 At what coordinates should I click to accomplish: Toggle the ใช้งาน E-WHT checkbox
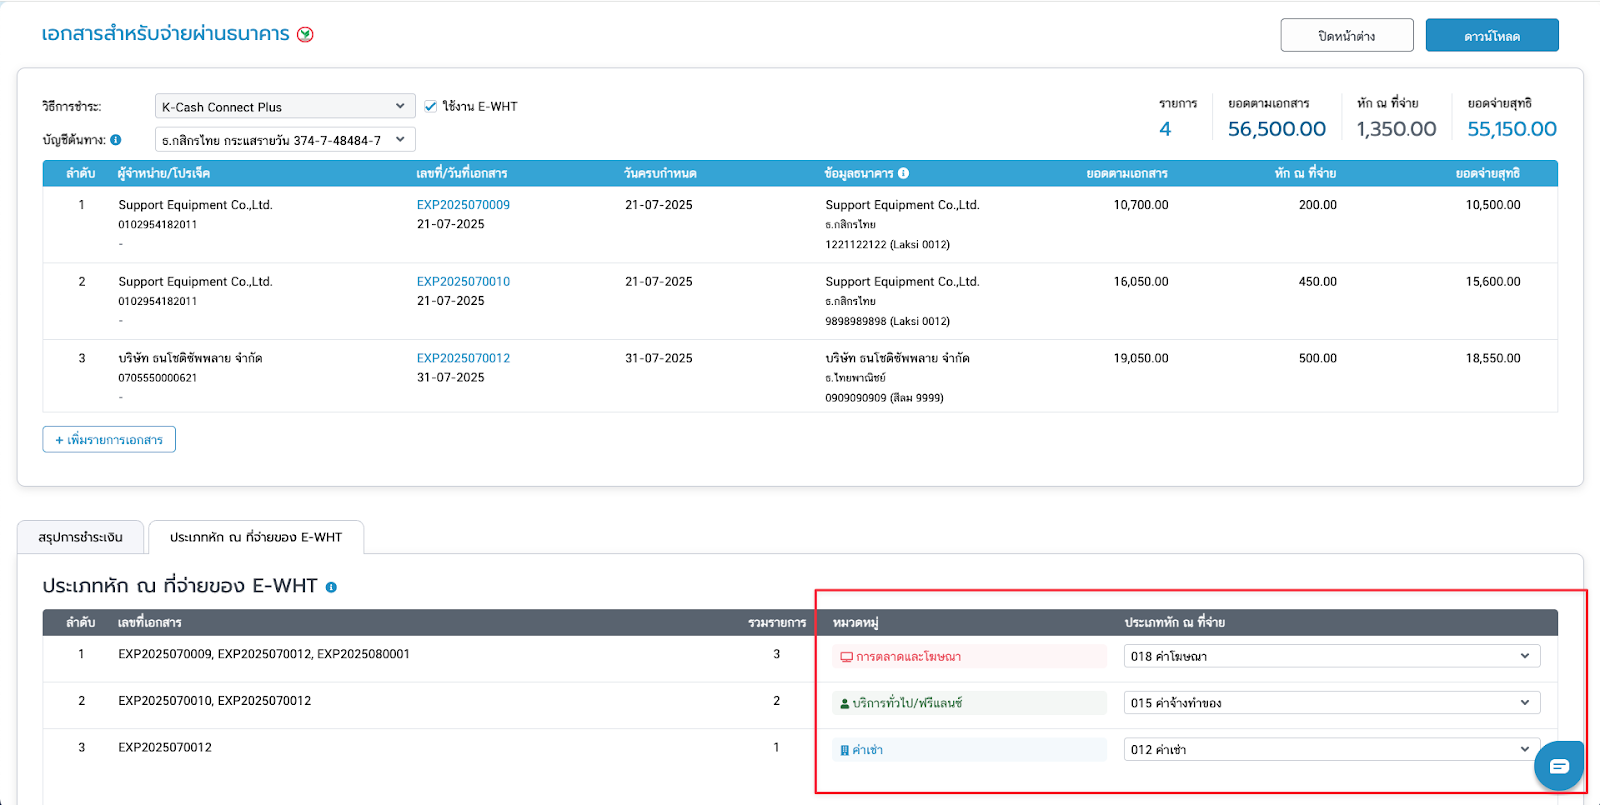coord(431,106)
